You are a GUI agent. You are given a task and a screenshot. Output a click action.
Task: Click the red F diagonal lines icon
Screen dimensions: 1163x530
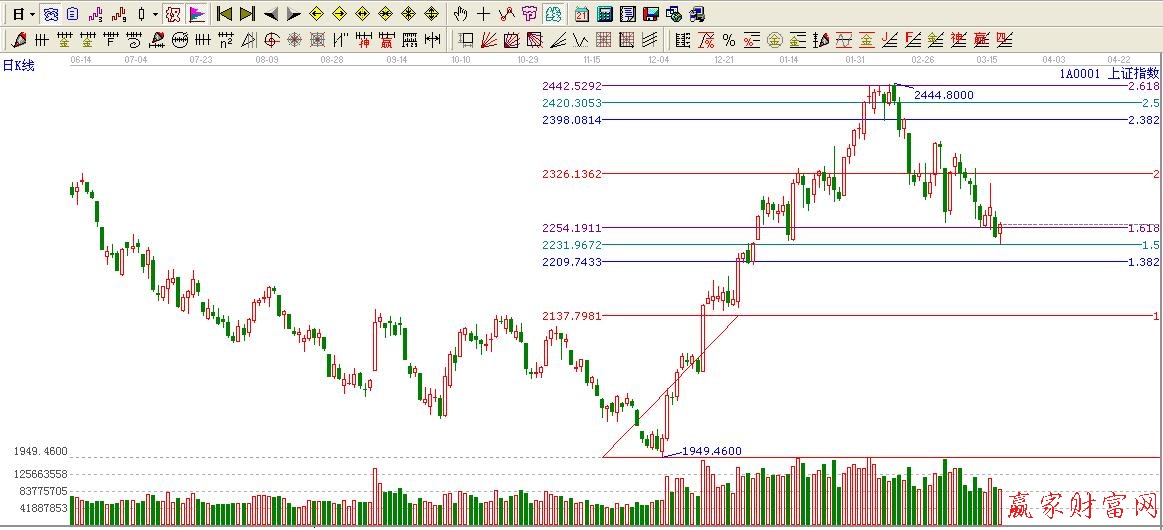(x=912, y=39)
